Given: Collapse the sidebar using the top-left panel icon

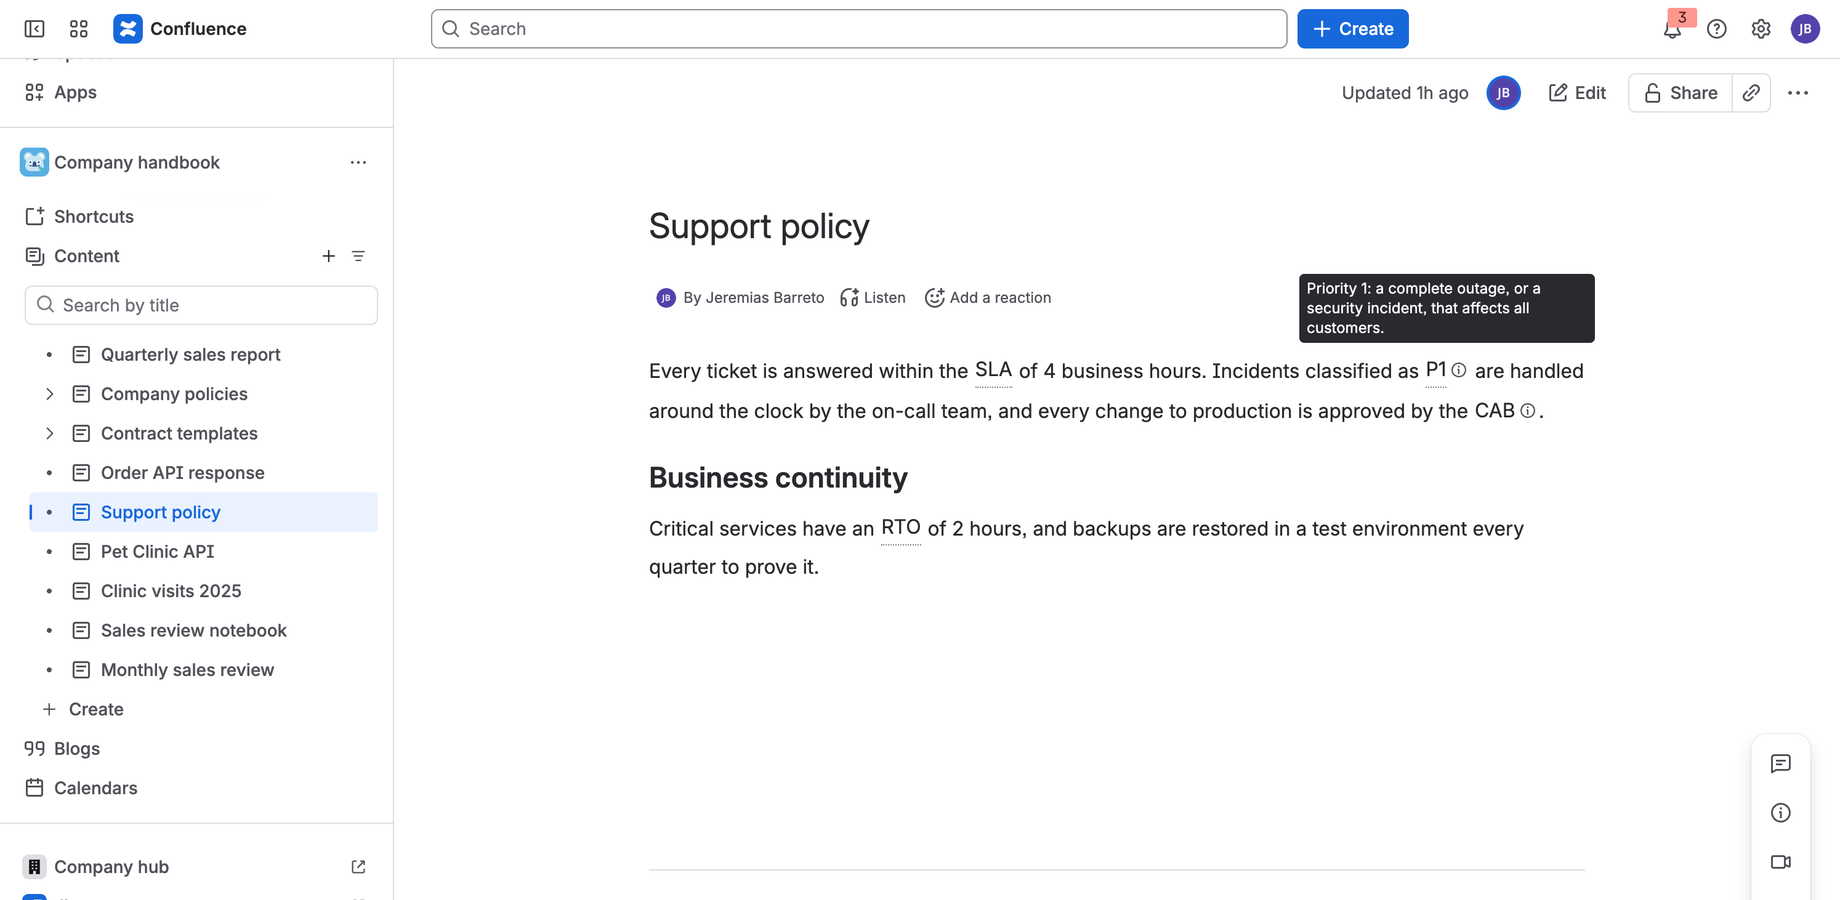Looking at the screenshot, I should [34, 29].
